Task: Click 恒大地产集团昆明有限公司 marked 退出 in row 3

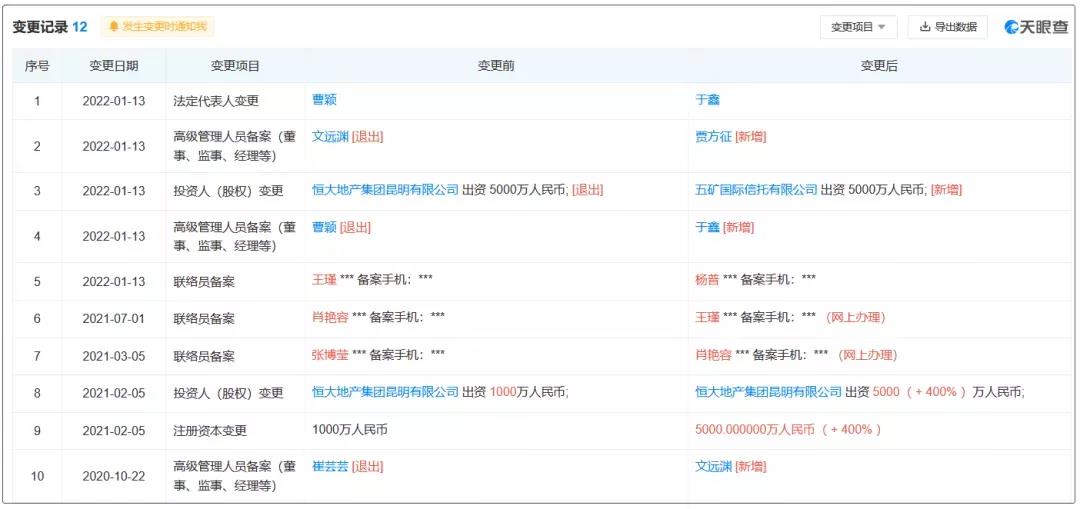Action: [385, 190]
